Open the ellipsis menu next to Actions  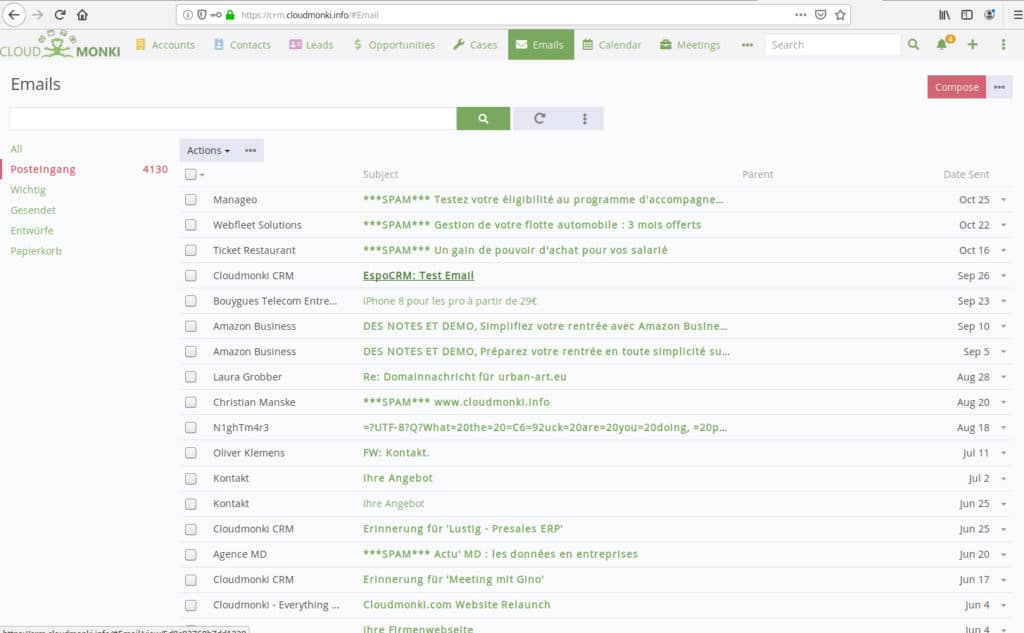tap(250, 150)
